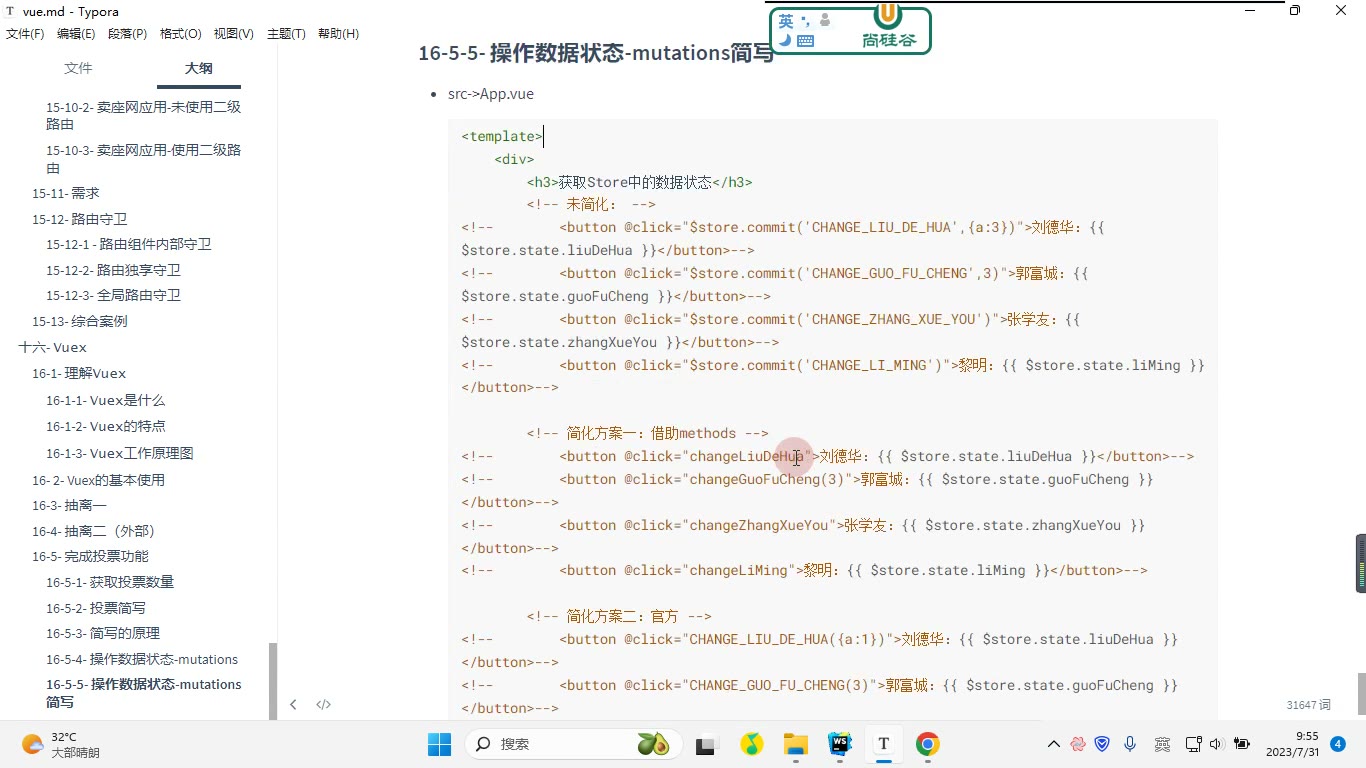Screen dimensions: 1366x768
Task: Click Typora icon on the taskbar
Action: pos(884,744)
